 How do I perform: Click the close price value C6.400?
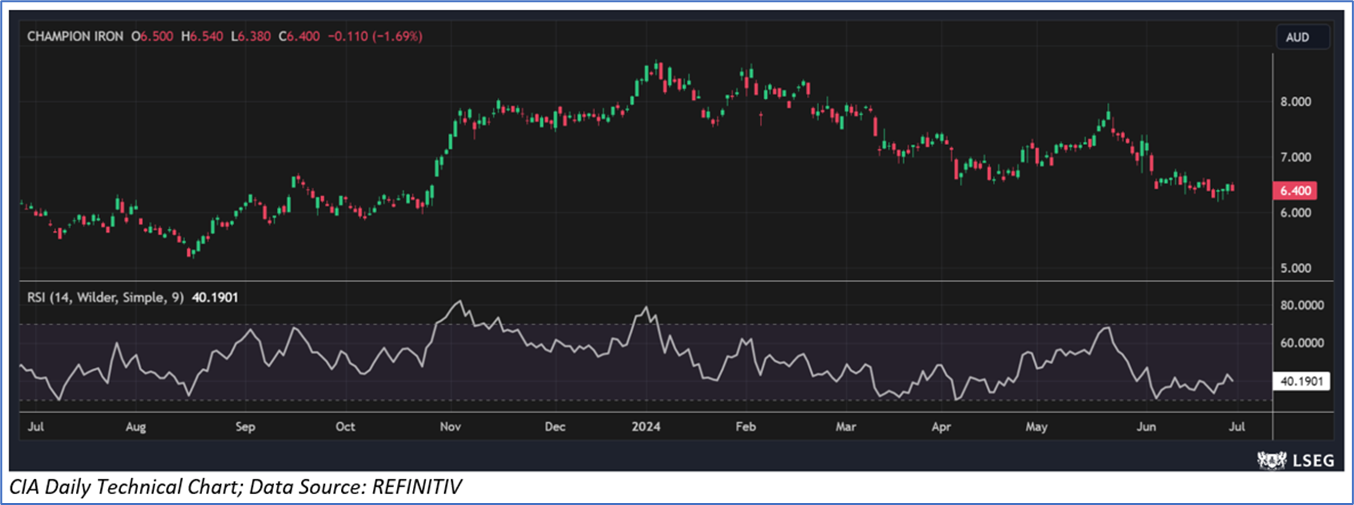[x=298, y=36]
